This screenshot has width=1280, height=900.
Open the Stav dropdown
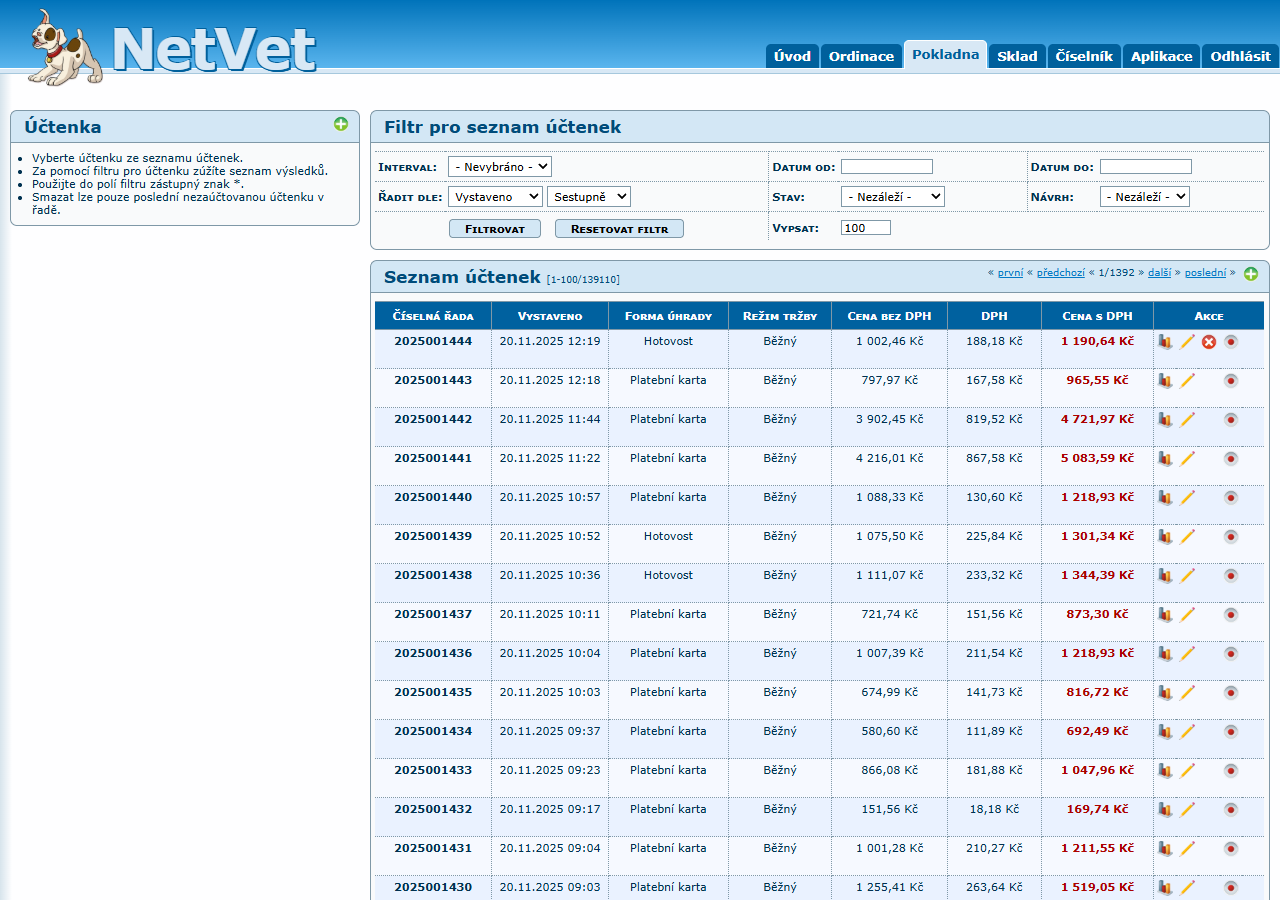tap(893, 197)
